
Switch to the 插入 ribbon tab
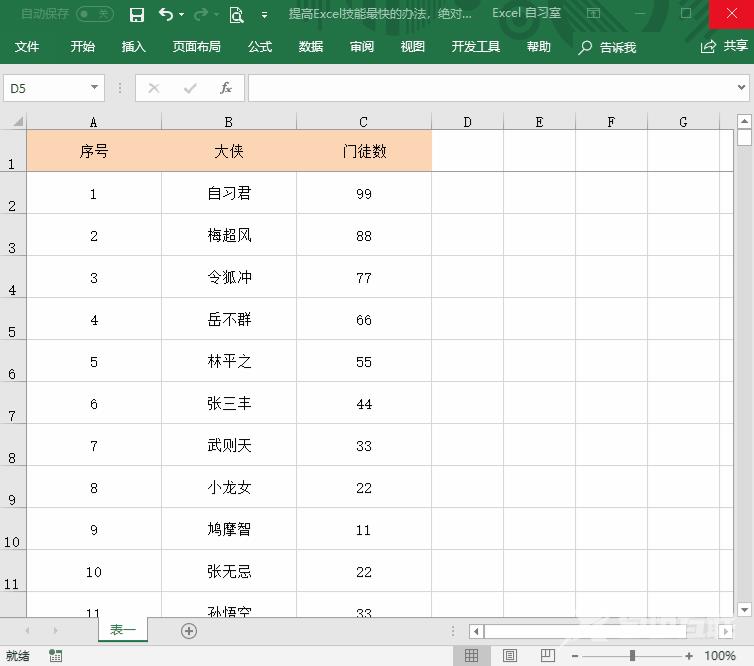tap(133, 47)
